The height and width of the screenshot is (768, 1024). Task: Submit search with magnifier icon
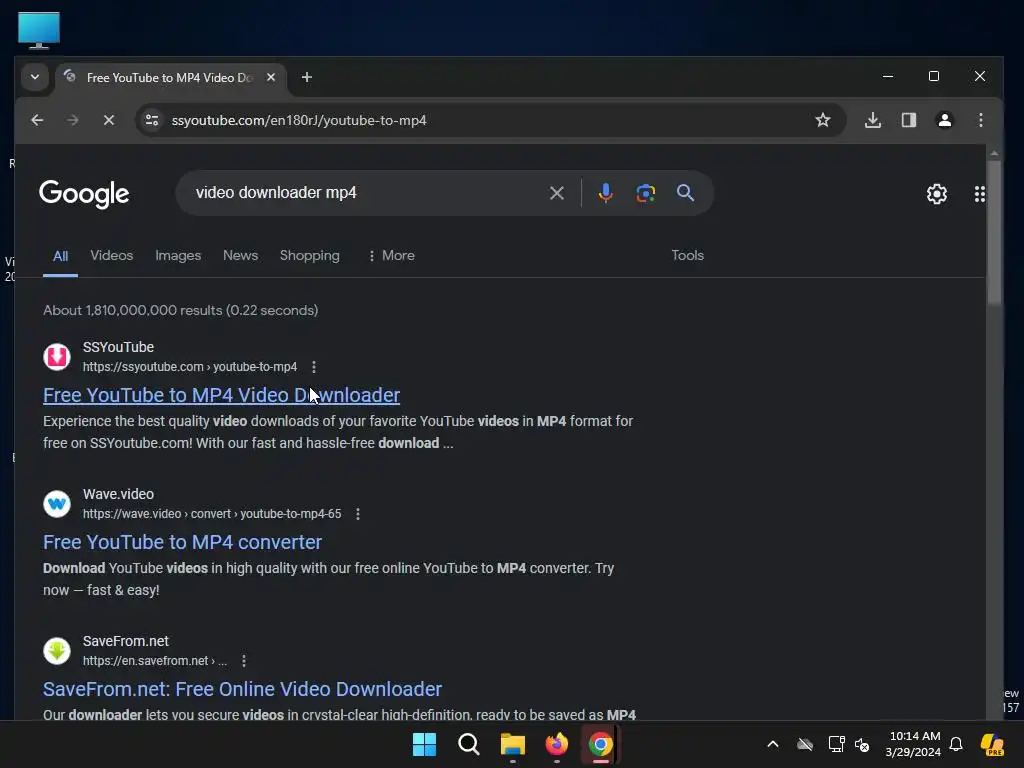(x=685, y=193)
